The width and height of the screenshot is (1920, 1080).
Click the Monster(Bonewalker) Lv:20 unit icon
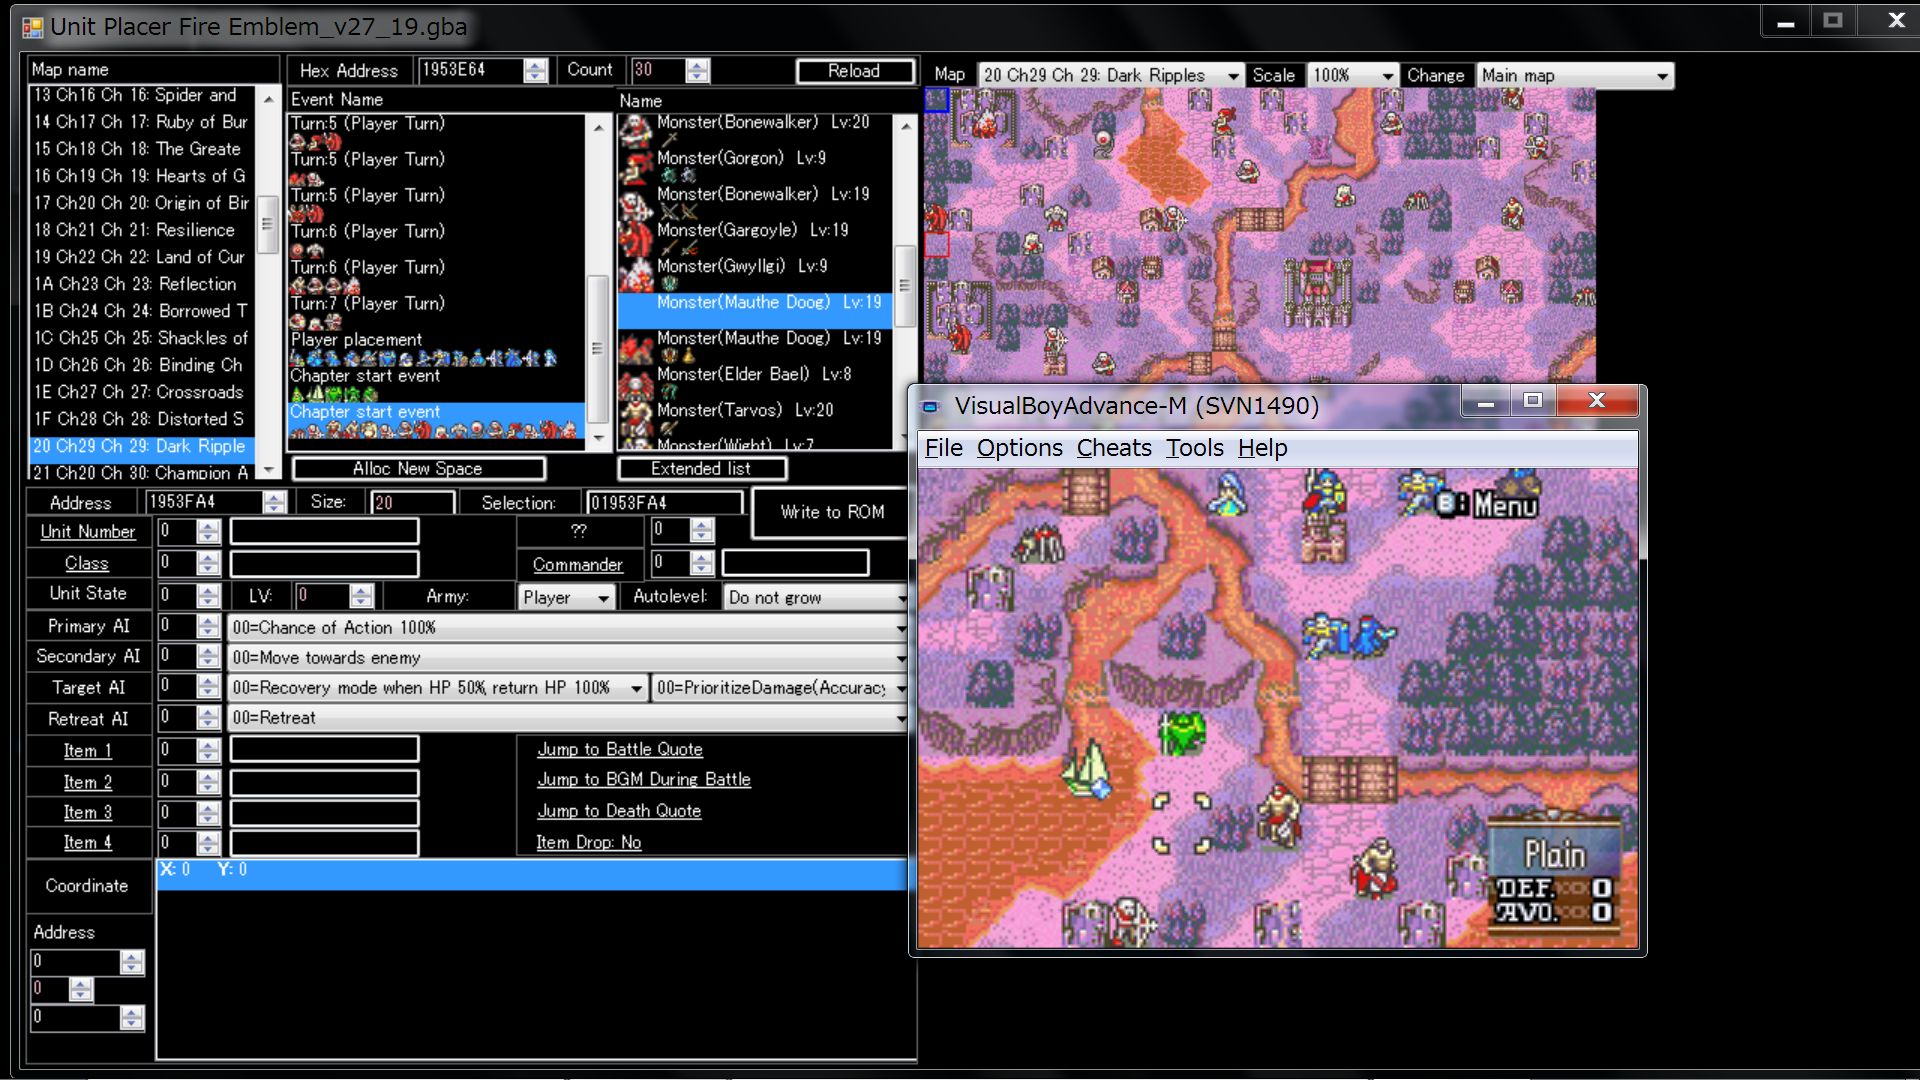pyautogui.click(x=636, y=131)
